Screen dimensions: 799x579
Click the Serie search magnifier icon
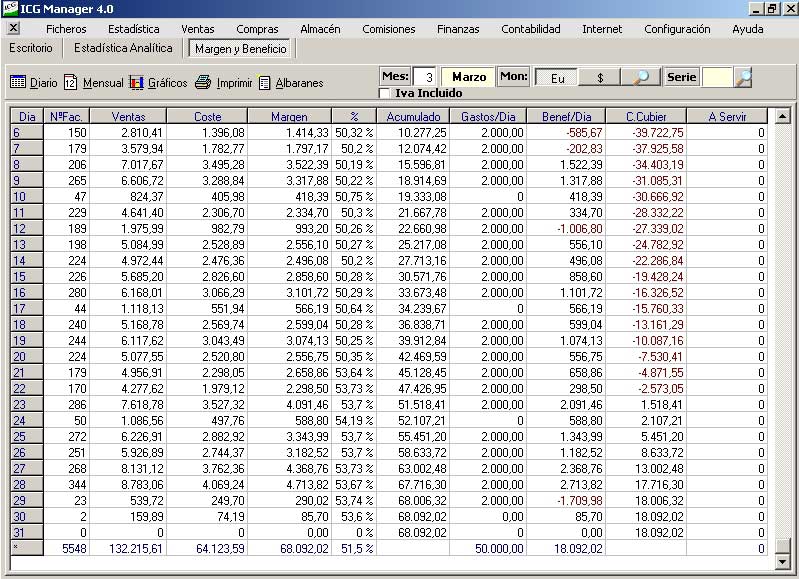click(x=742, y=77)
